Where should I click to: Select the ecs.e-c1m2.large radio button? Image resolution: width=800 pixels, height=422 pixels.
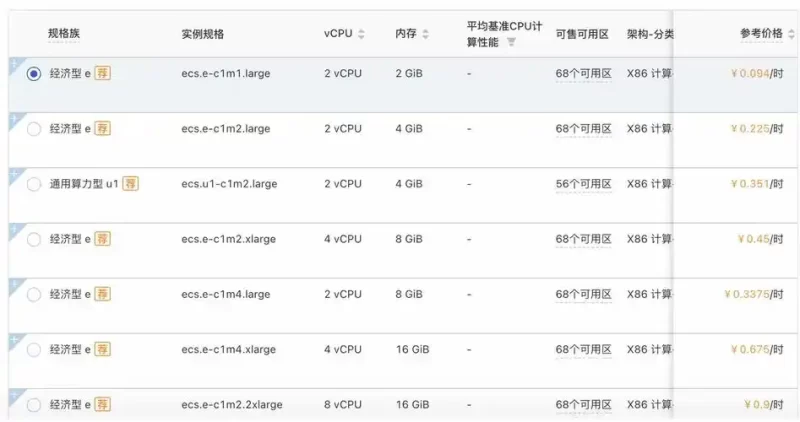click(35, 129)
